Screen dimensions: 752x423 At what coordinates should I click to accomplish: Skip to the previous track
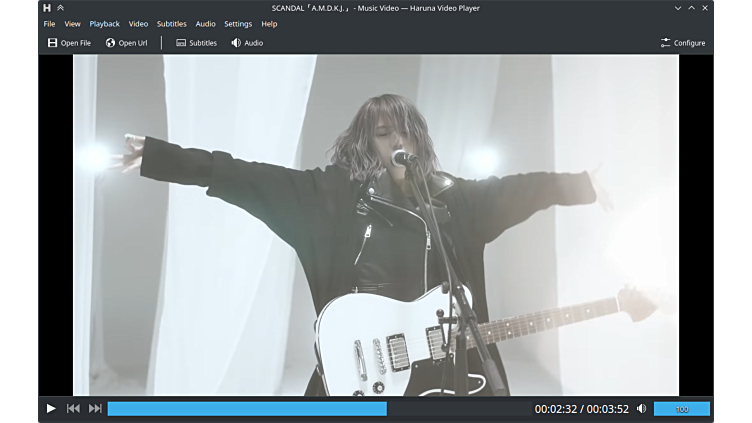pos(73,408)
